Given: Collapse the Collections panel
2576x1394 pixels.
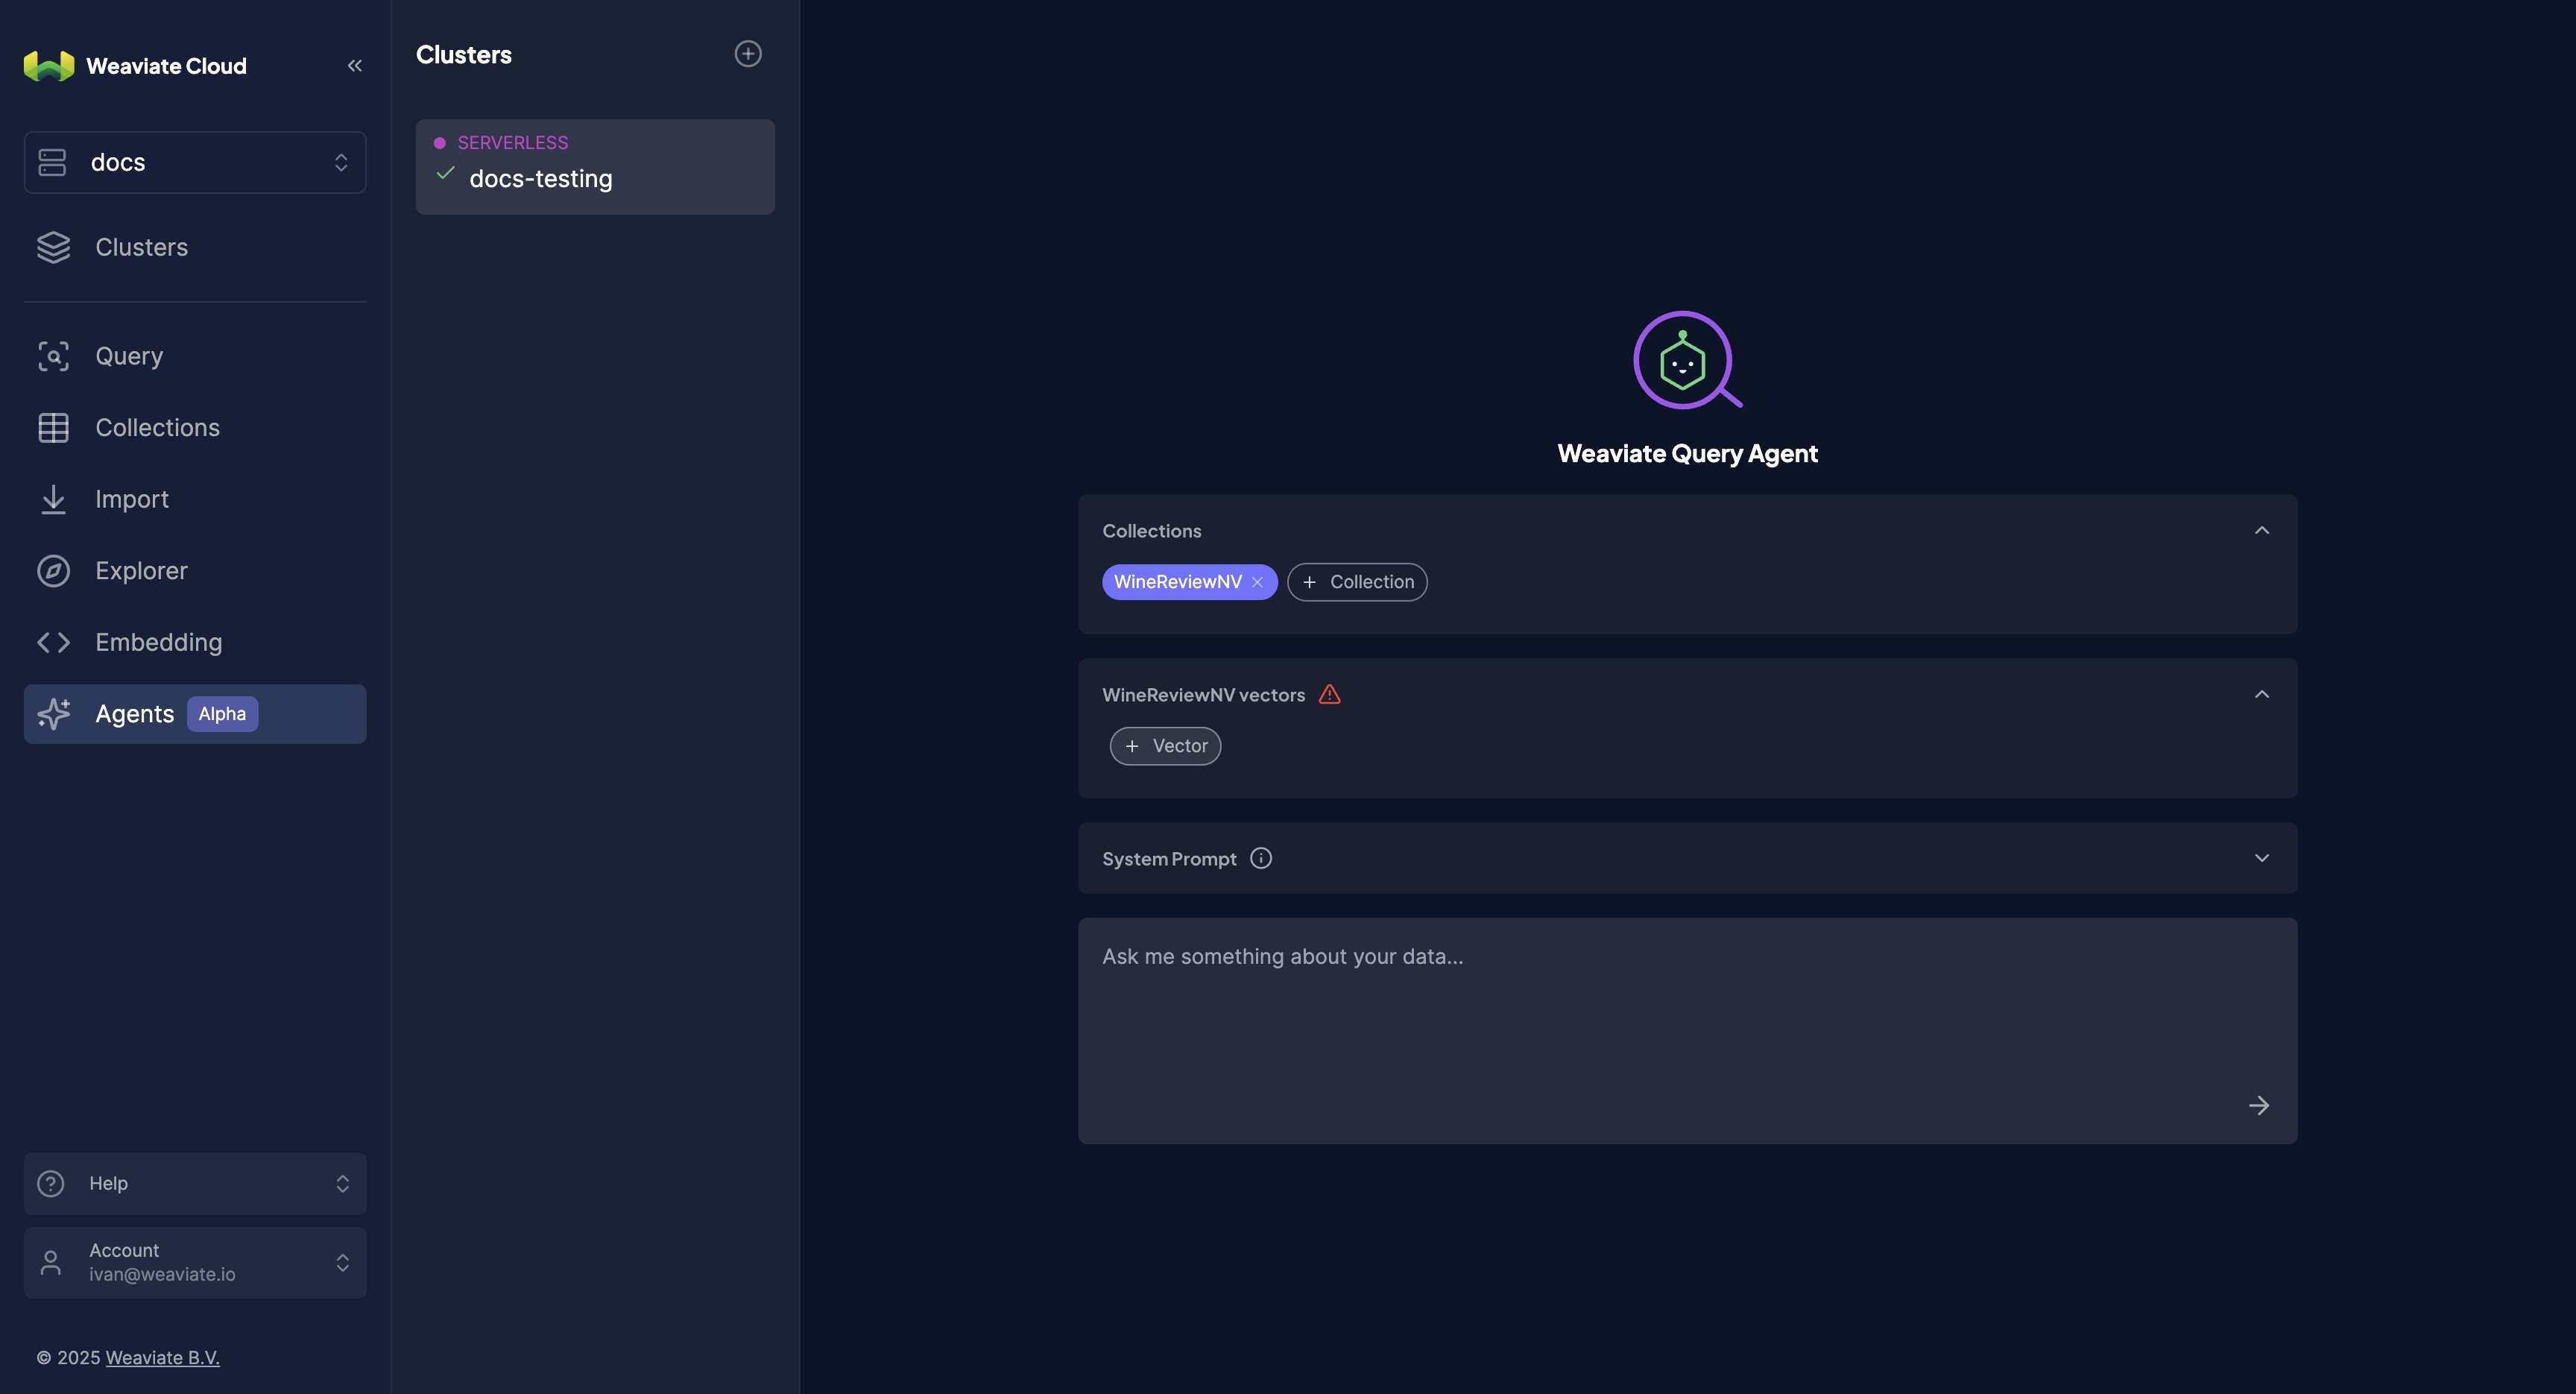Looking at the screenshot, I should 2262,530.
